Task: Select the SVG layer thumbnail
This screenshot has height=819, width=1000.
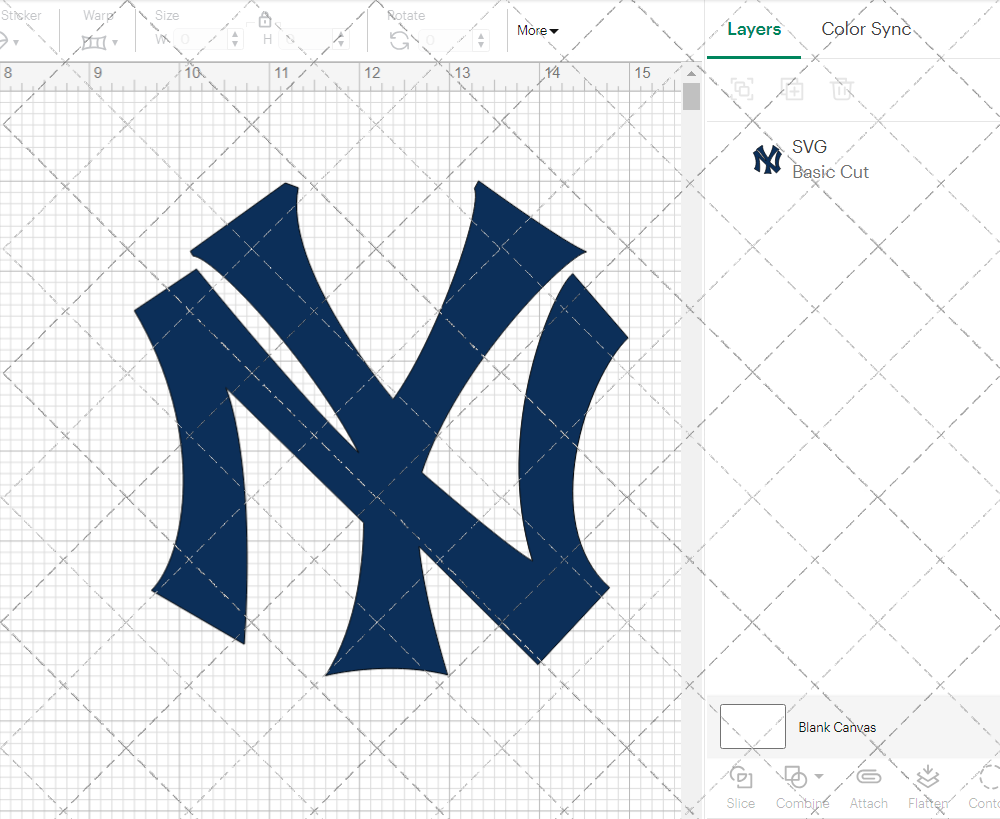Action: [767, 159]
